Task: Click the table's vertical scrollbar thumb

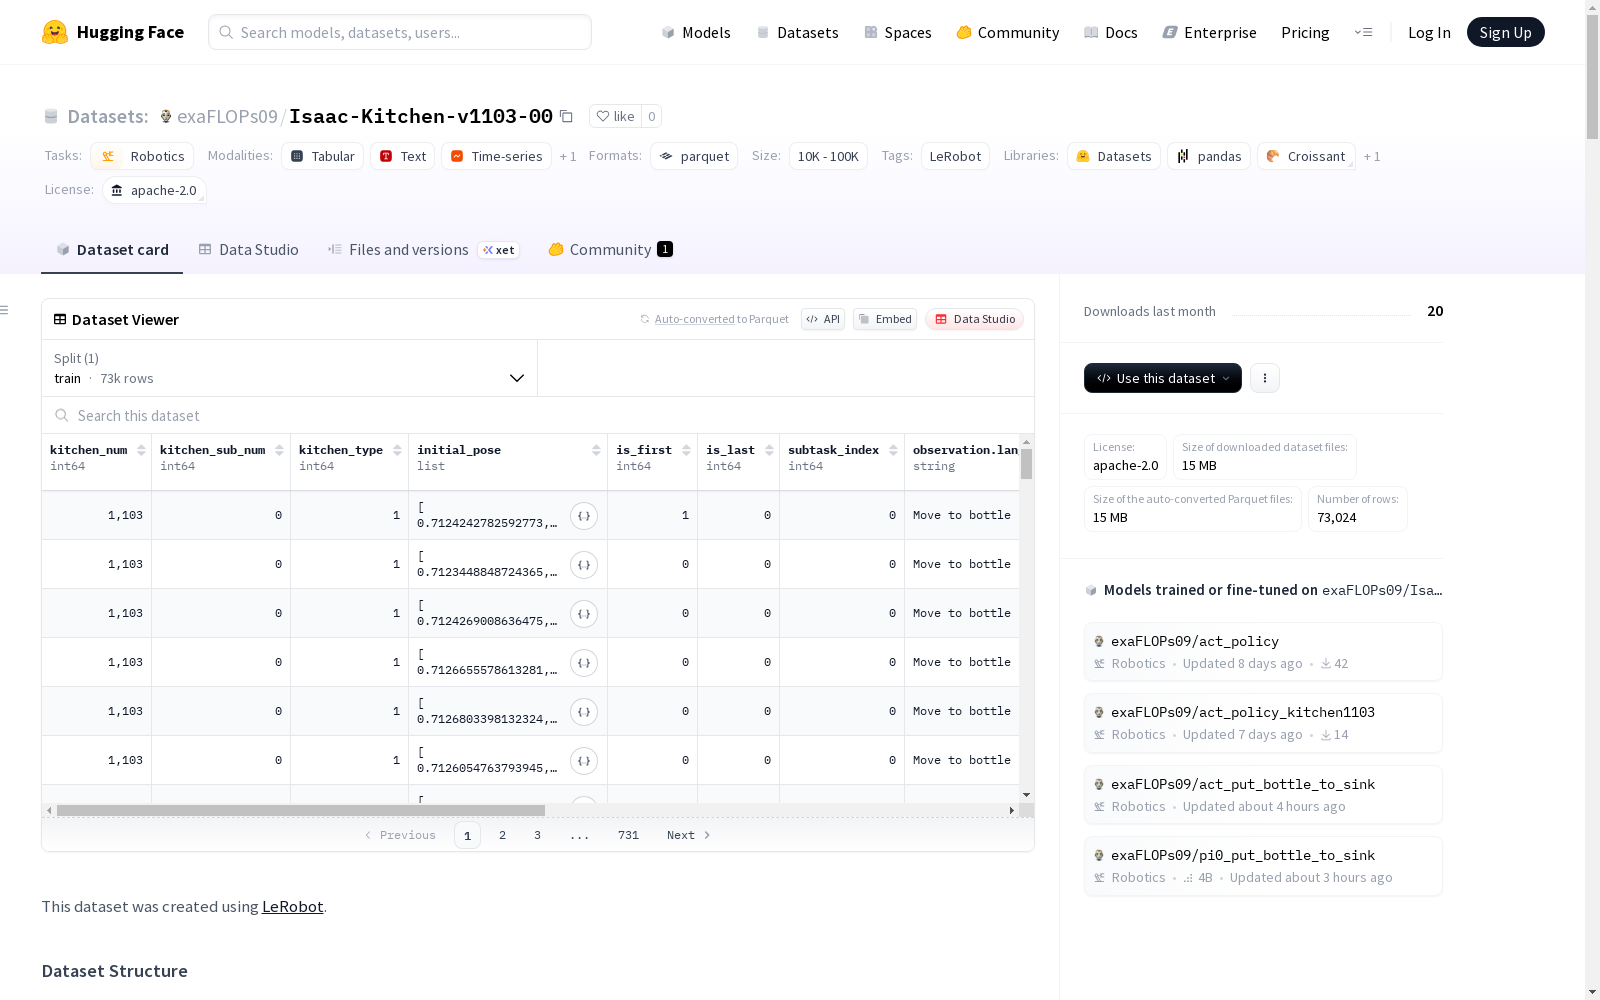Action: coord(1026,464)
